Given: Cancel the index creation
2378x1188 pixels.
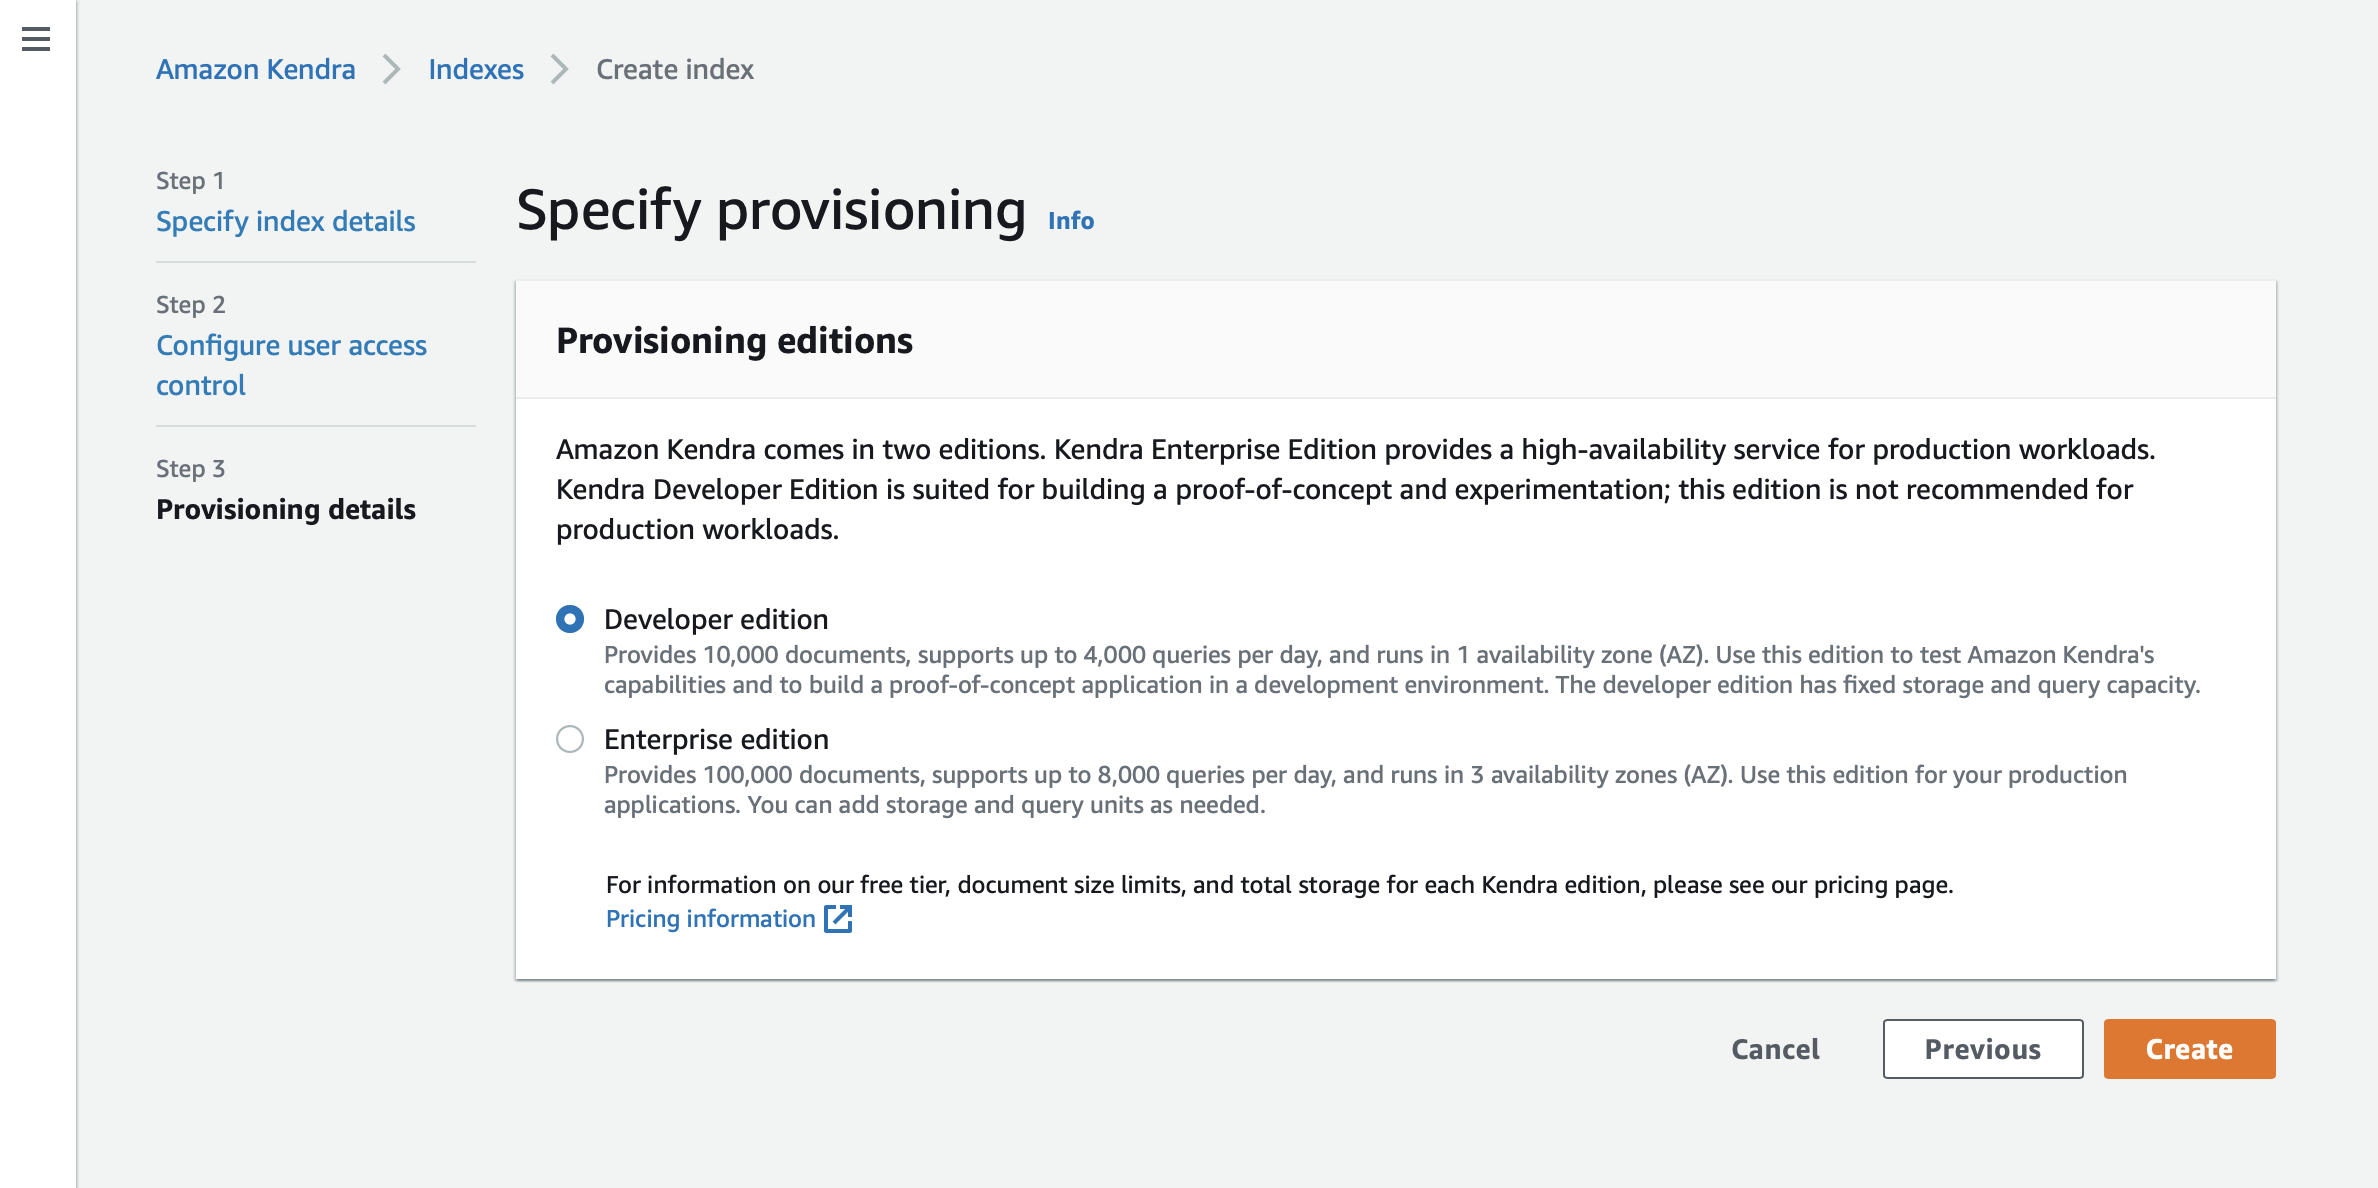Looking at the screenshot, I should click(x=1775, y=1049).
